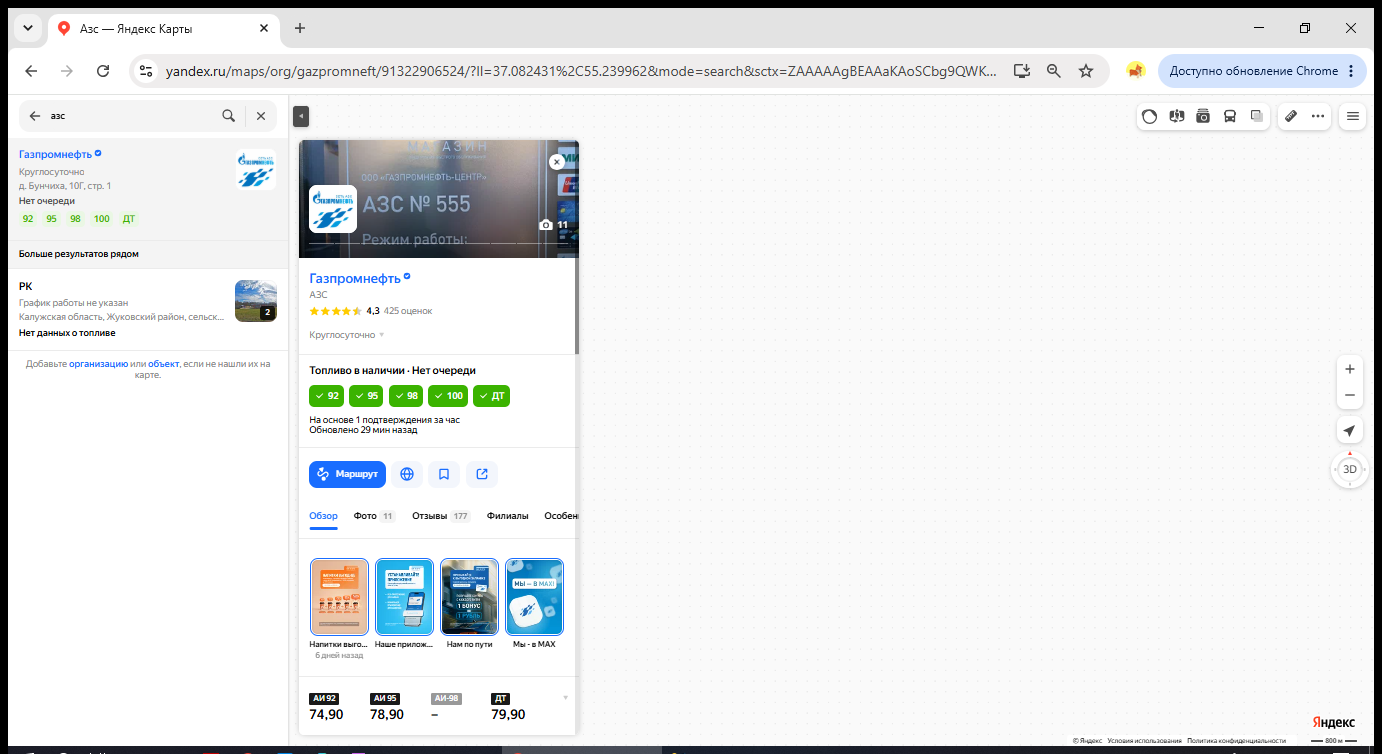Click the install app icon in address bar
Screen dimensions: 1382x754
pyautogui.click(x=1021, y=71)
